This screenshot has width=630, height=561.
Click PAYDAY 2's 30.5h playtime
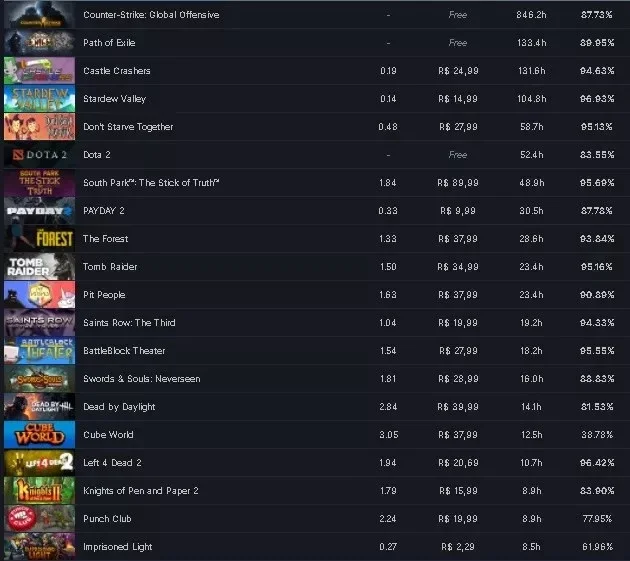click(x=531, y=211)
